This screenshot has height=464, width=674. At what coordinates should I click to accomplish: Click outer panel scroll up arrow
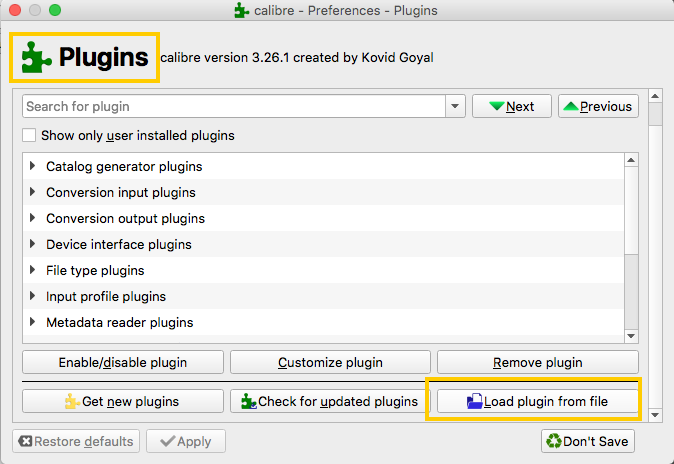click(655, 96)
